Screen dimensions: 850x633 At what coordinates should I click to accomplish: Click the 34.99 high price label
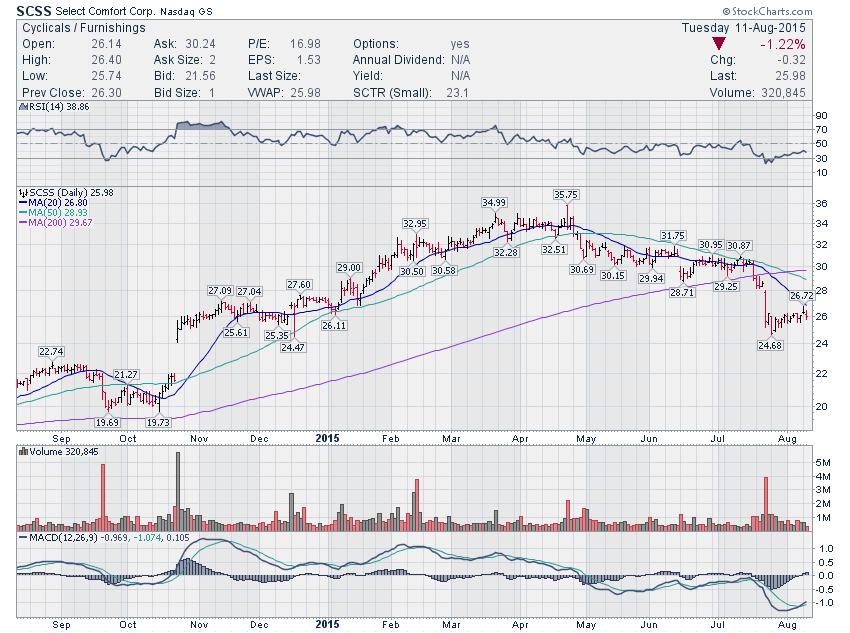click(x=494, y=203)
